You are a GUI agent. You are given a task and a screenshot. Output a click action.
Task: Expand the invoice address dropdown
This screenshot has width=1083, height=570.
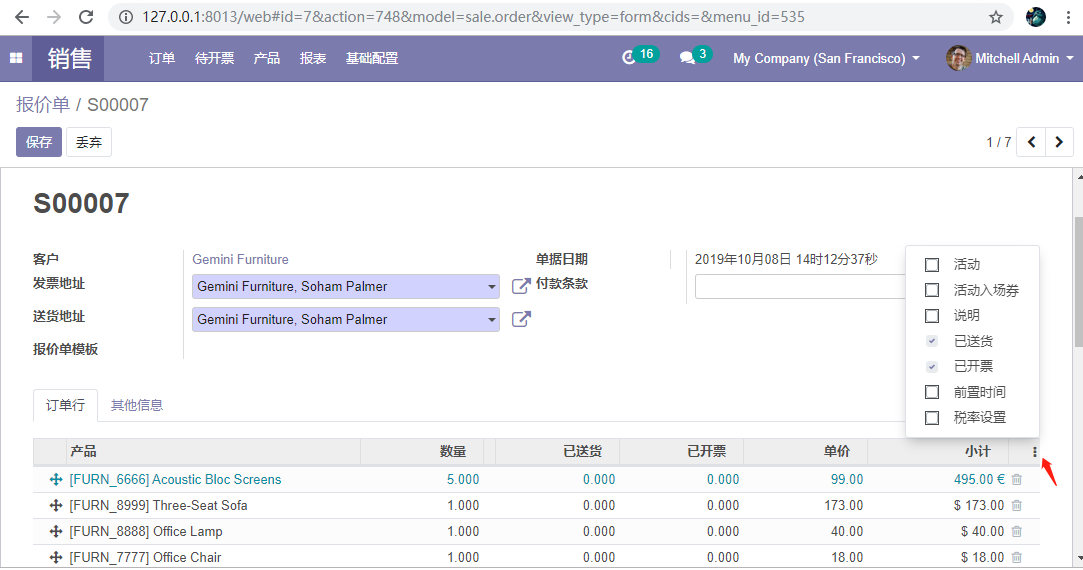tap(491, 287)
